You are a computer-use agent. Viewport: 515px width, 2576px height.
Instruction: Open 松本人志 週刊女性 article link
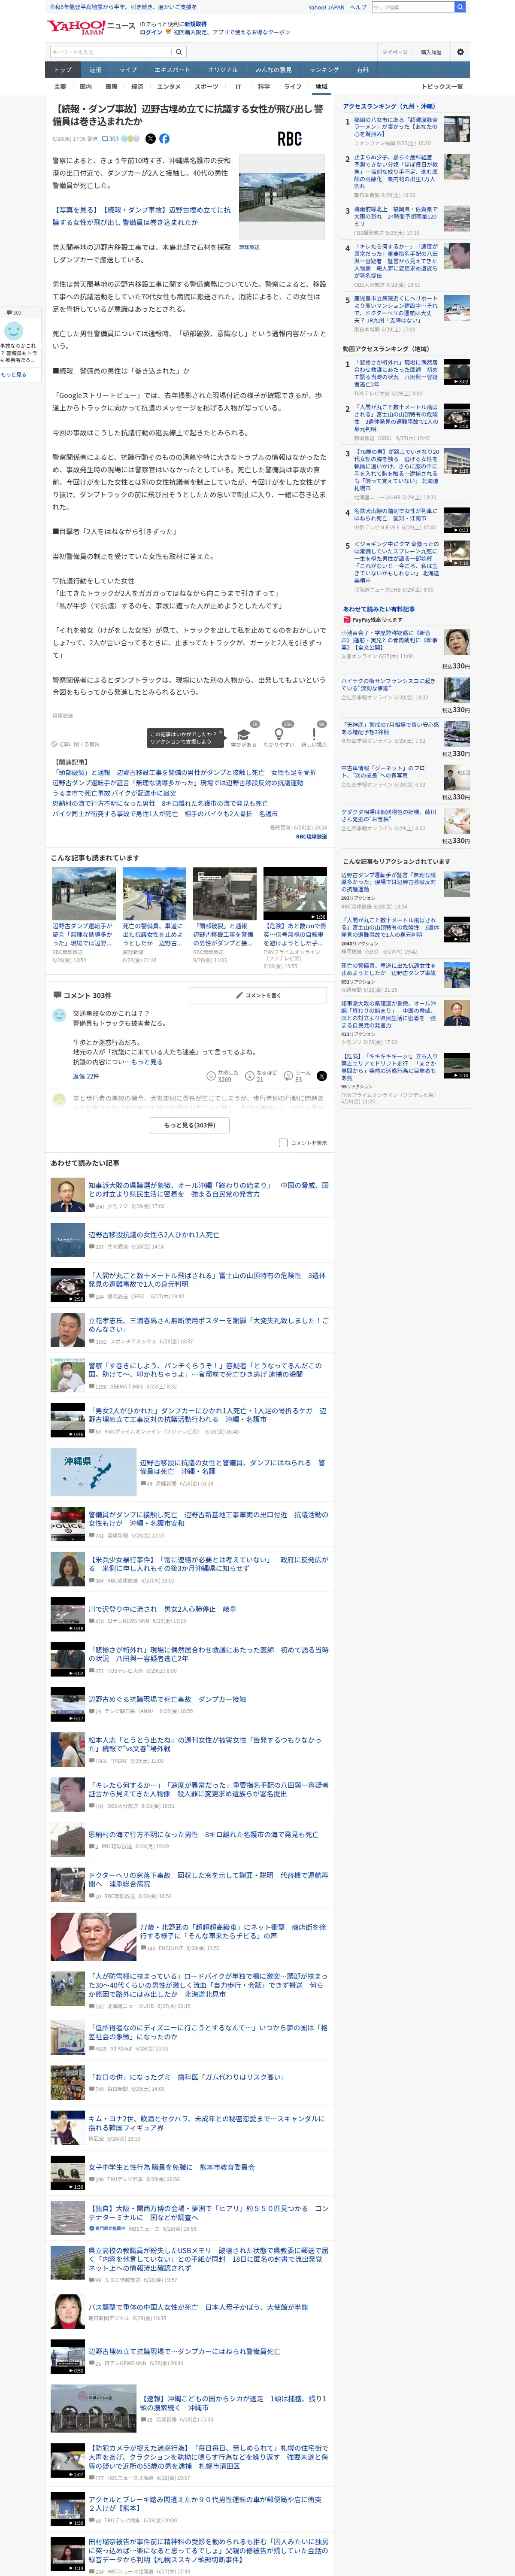[206, 1743]
